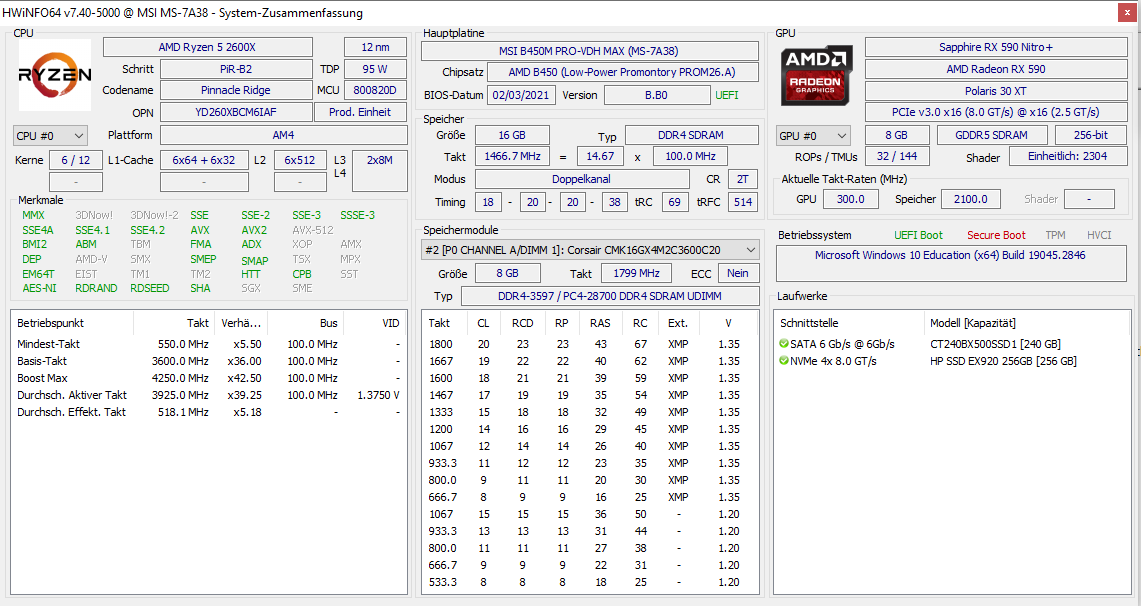Click the VID column header

375,323
